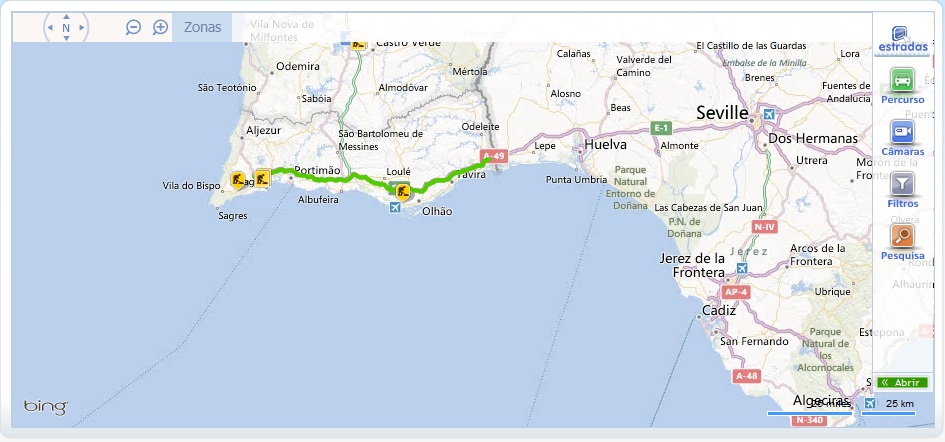
Task: Click the Seville airport icon
Action: [x=770, y=114]
